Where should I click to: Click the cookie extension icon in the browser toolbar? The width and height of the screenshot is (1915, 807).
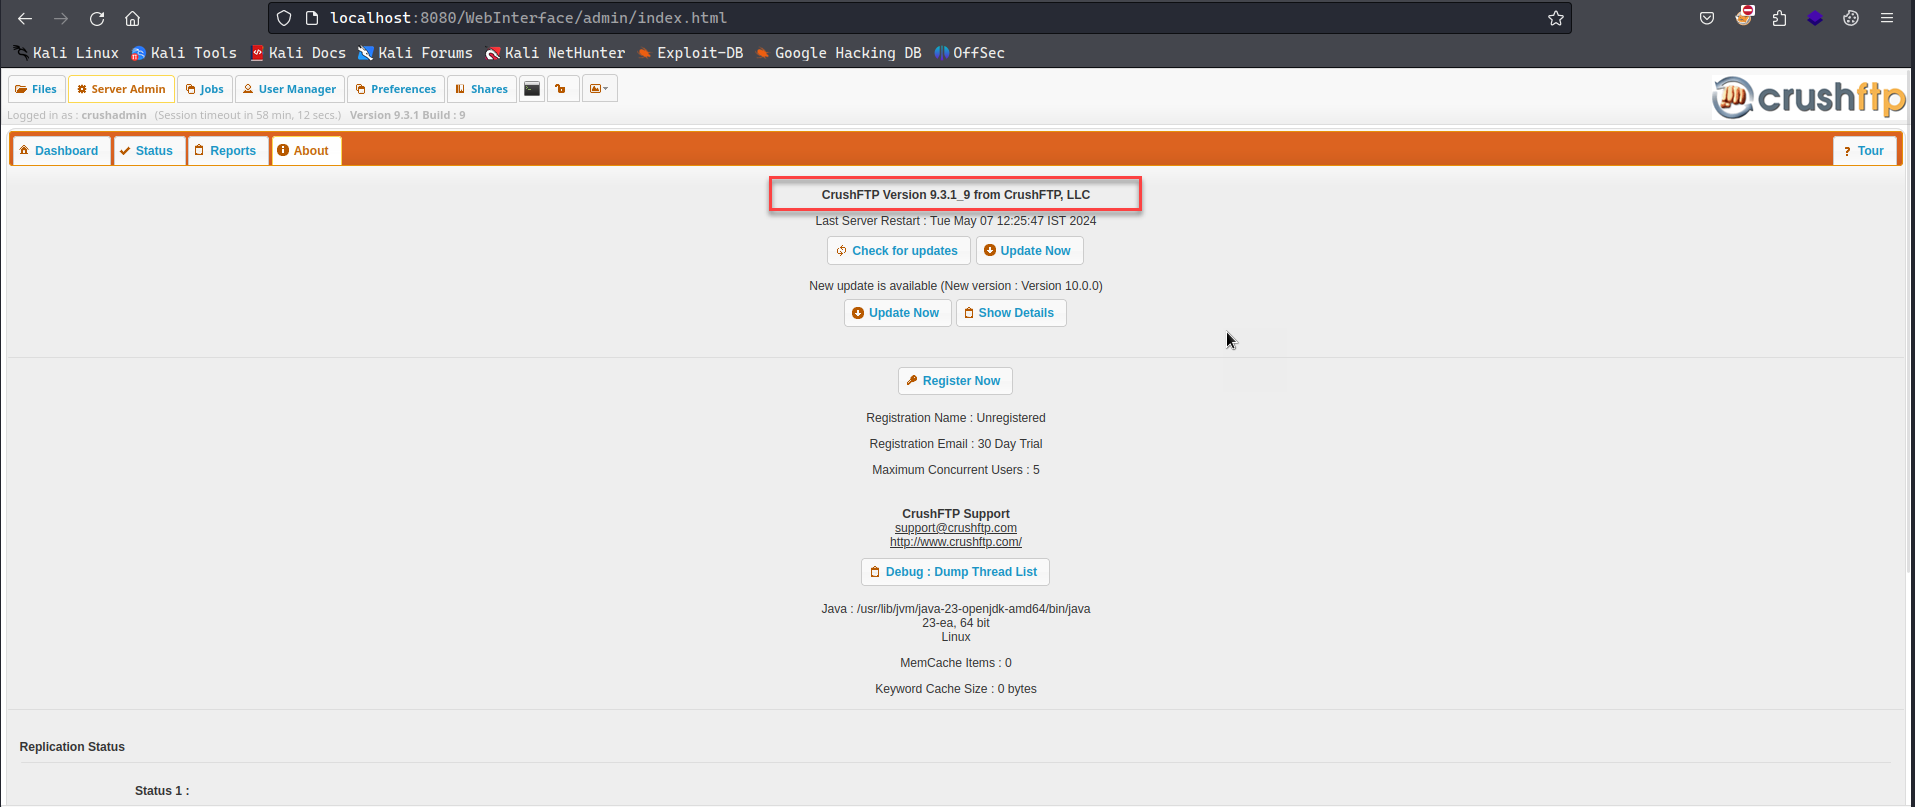(x=1851, y=18)
